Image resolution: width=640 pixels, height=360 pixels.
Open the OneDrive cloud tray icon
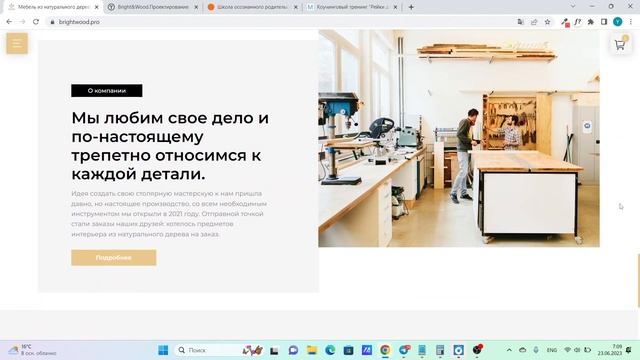(522, 350)
